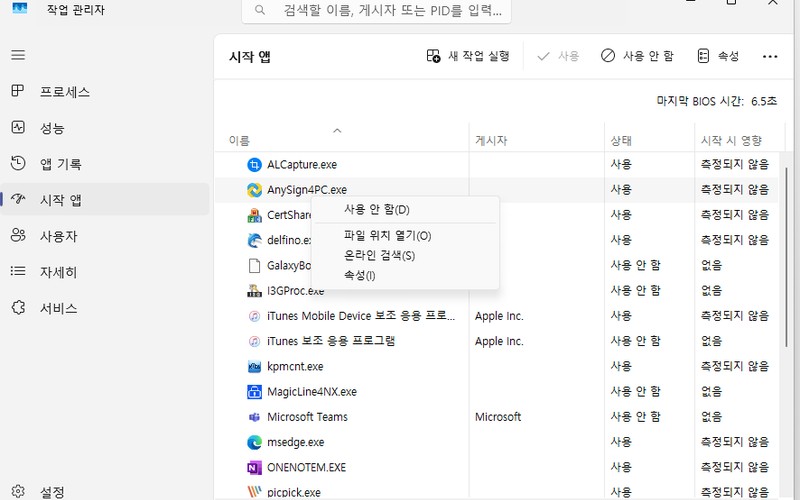Screen dimensions: 800x500
Task: Click the delfino row icon
Action: pos(254,240)
